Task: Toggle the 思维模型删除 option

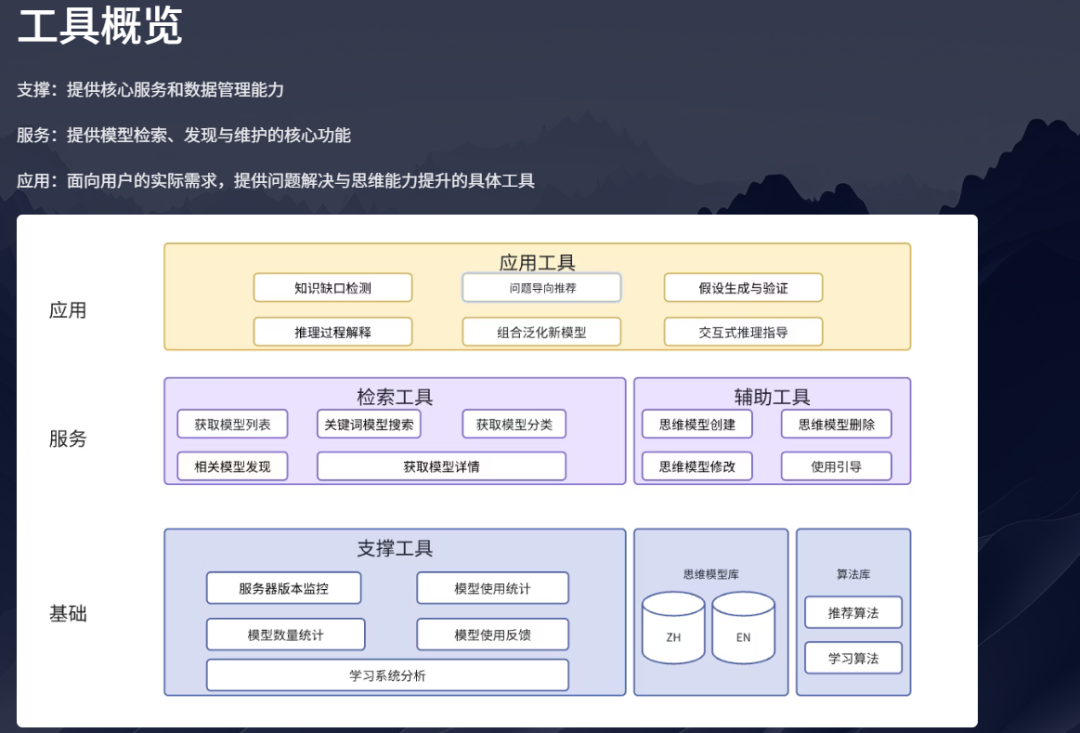Action: [836, 423]
